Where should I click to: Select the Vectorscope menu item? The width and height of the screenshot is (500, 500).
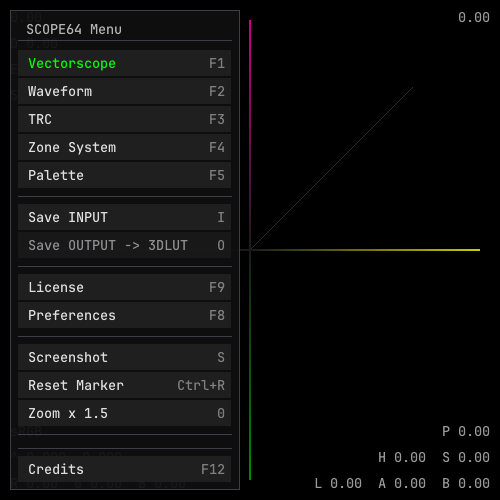pos(124,63)
